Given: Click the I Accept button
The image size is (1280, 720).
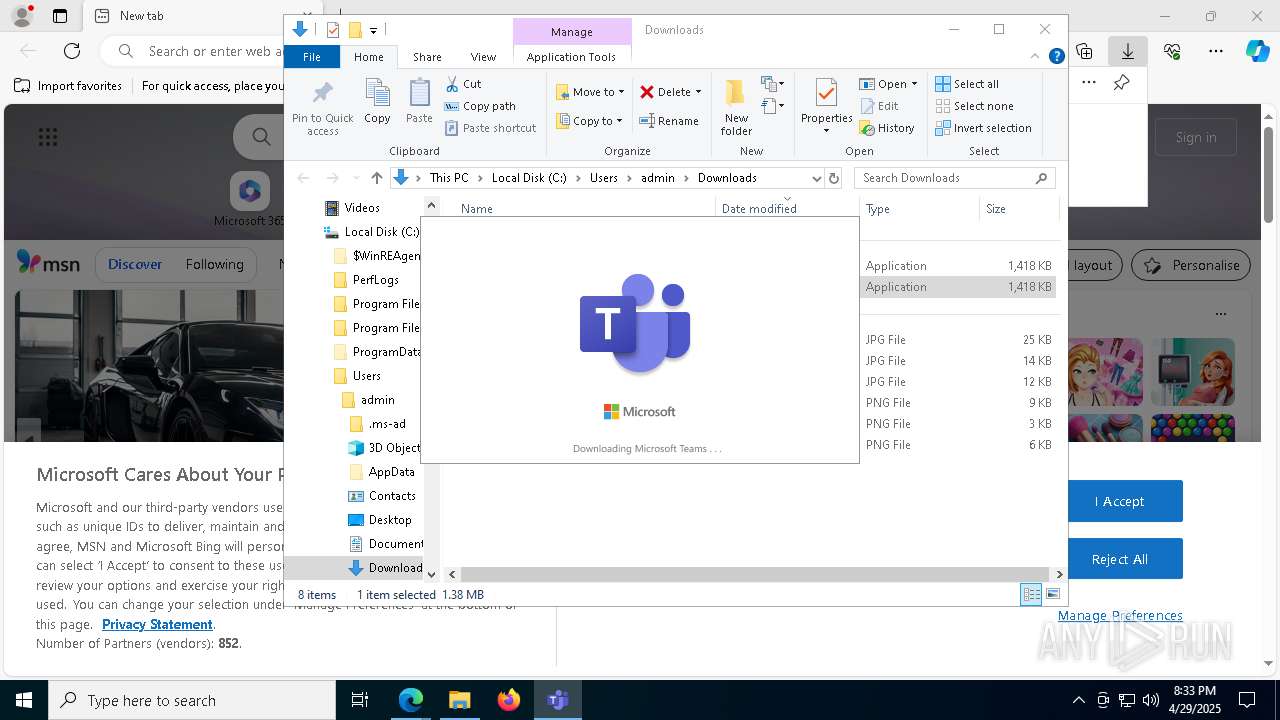Looking at the screenshot, I should tap(1119, 501).
